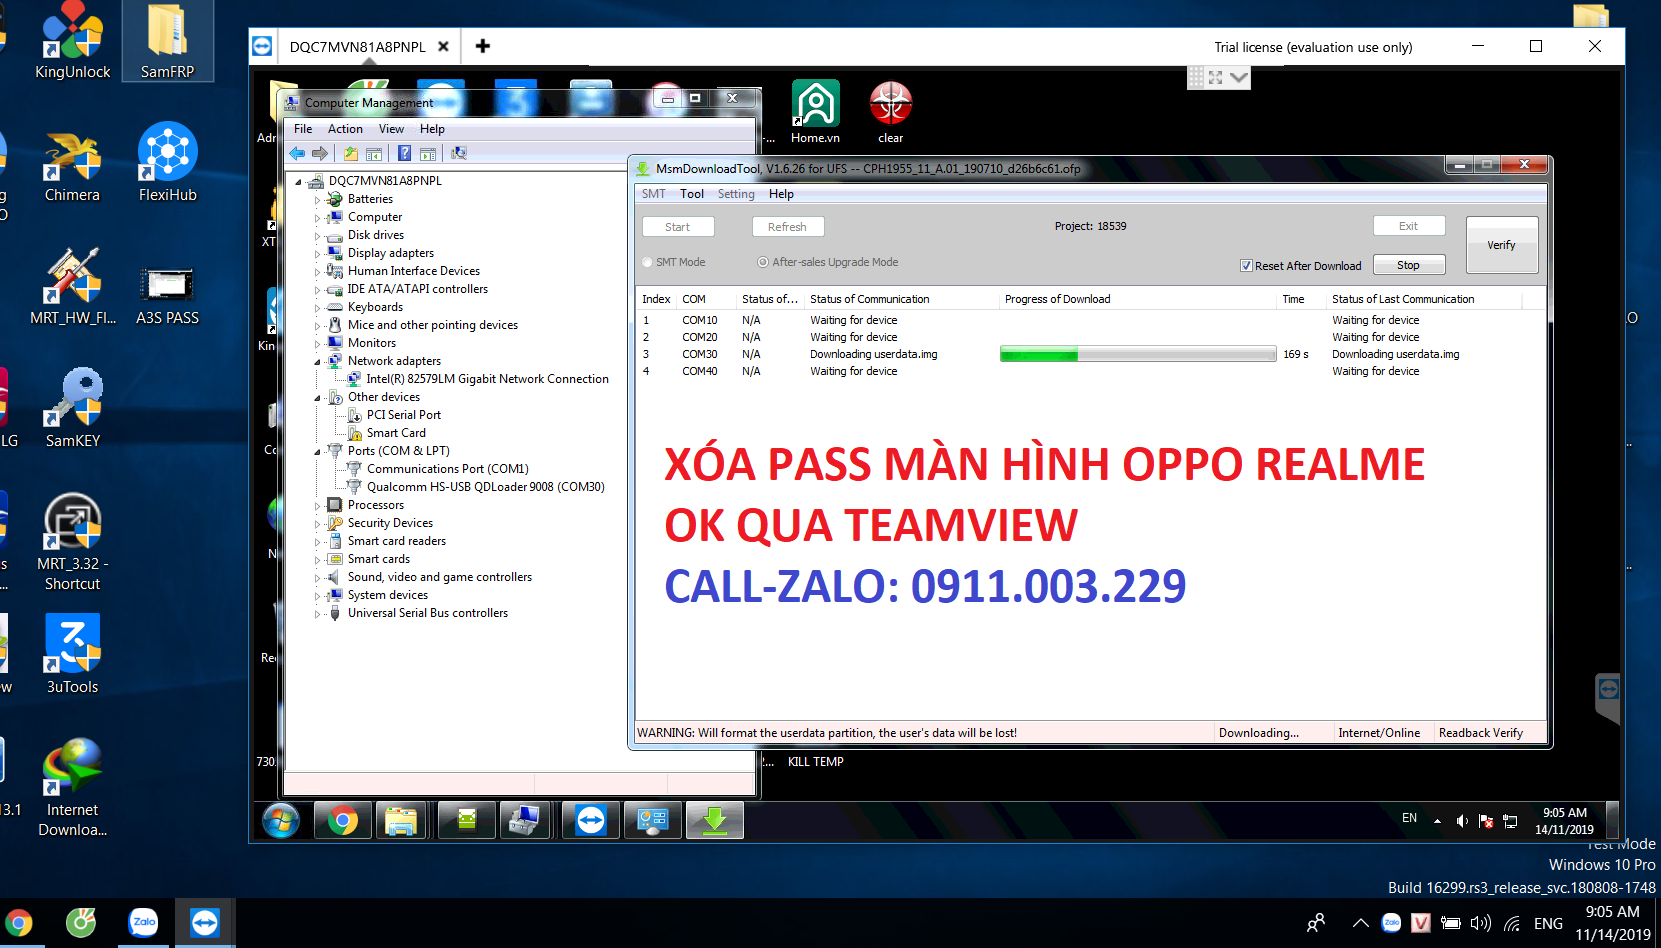Open the clear shortcut on remote desktop
Screen dimensions: 1661x948
point(890,112)
